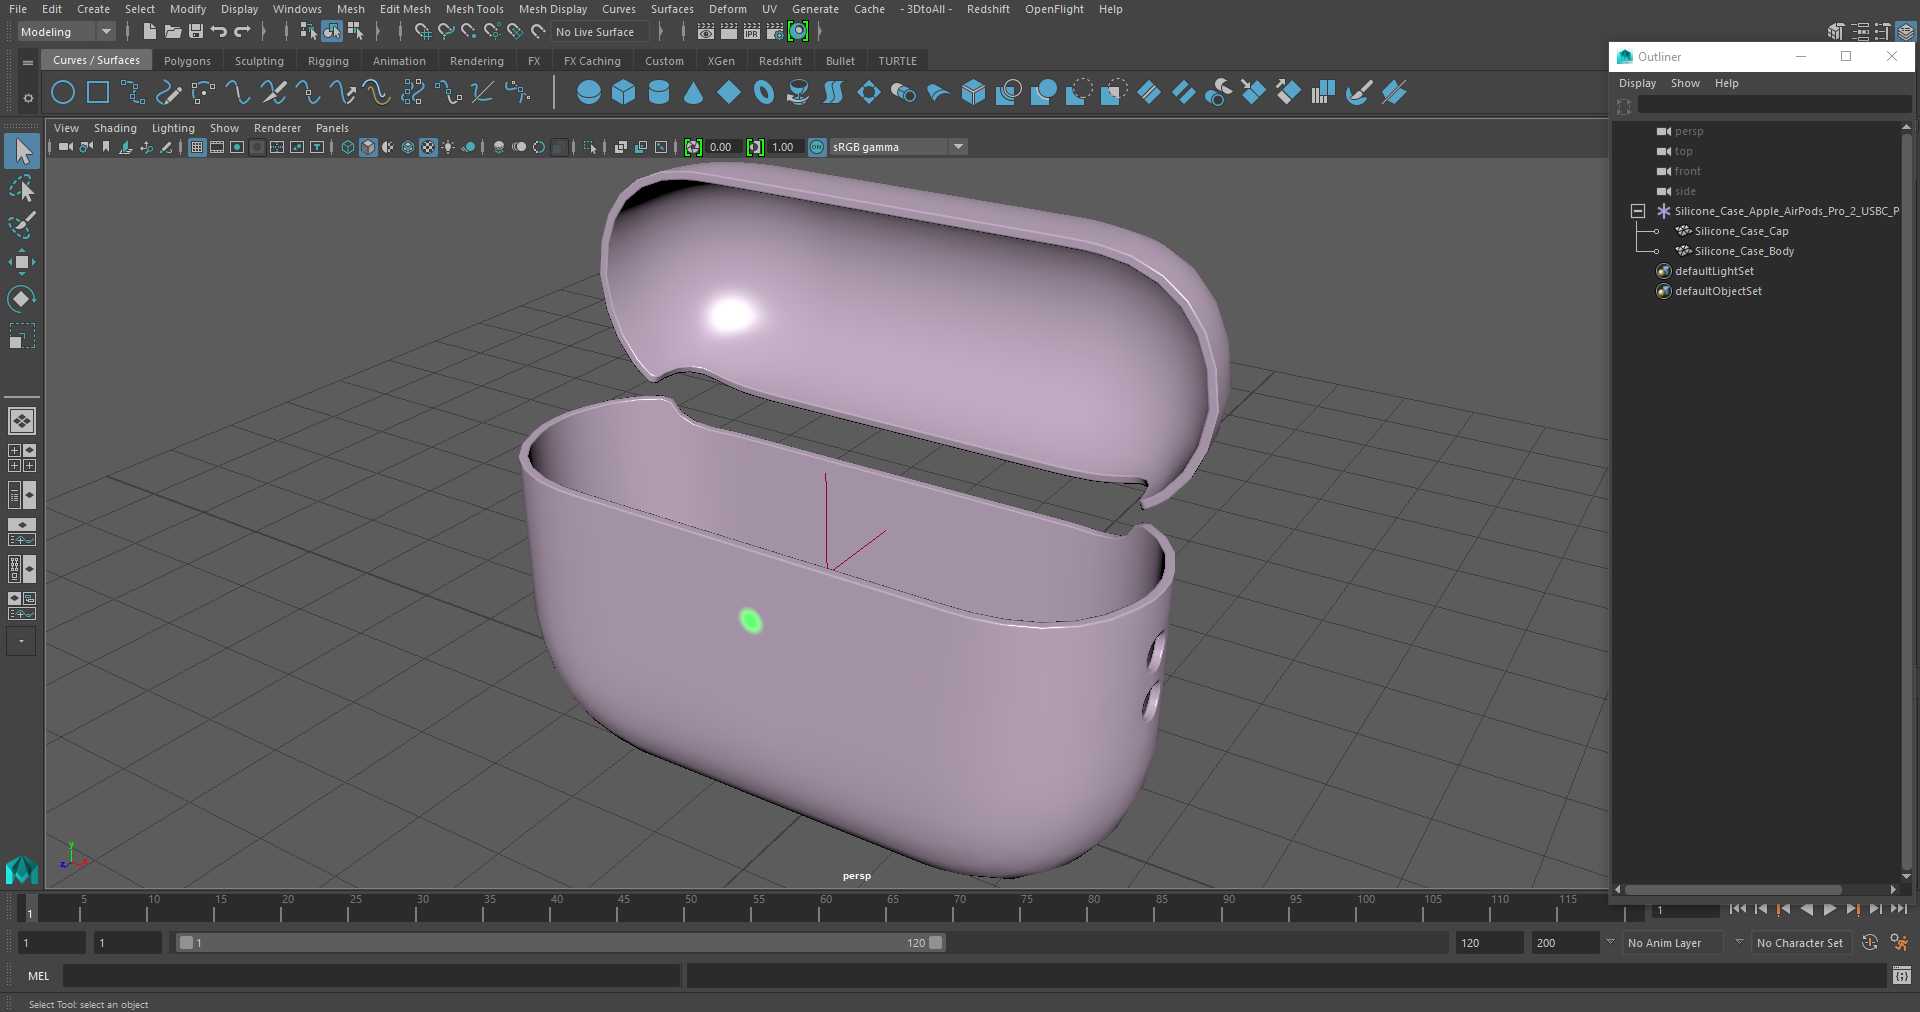The width and height of the screenshot is (1920, 1012).
Task: Go to the end of playback range
Action: pyautogui.click(x=1898, y=909)
